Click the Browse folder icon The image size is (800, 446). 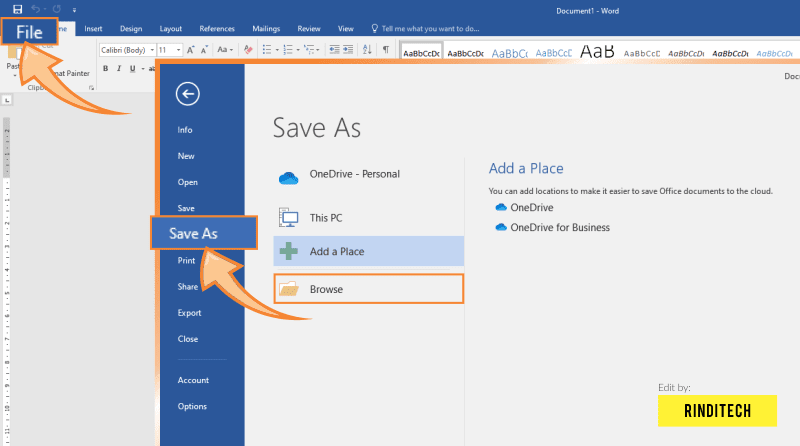288,289
